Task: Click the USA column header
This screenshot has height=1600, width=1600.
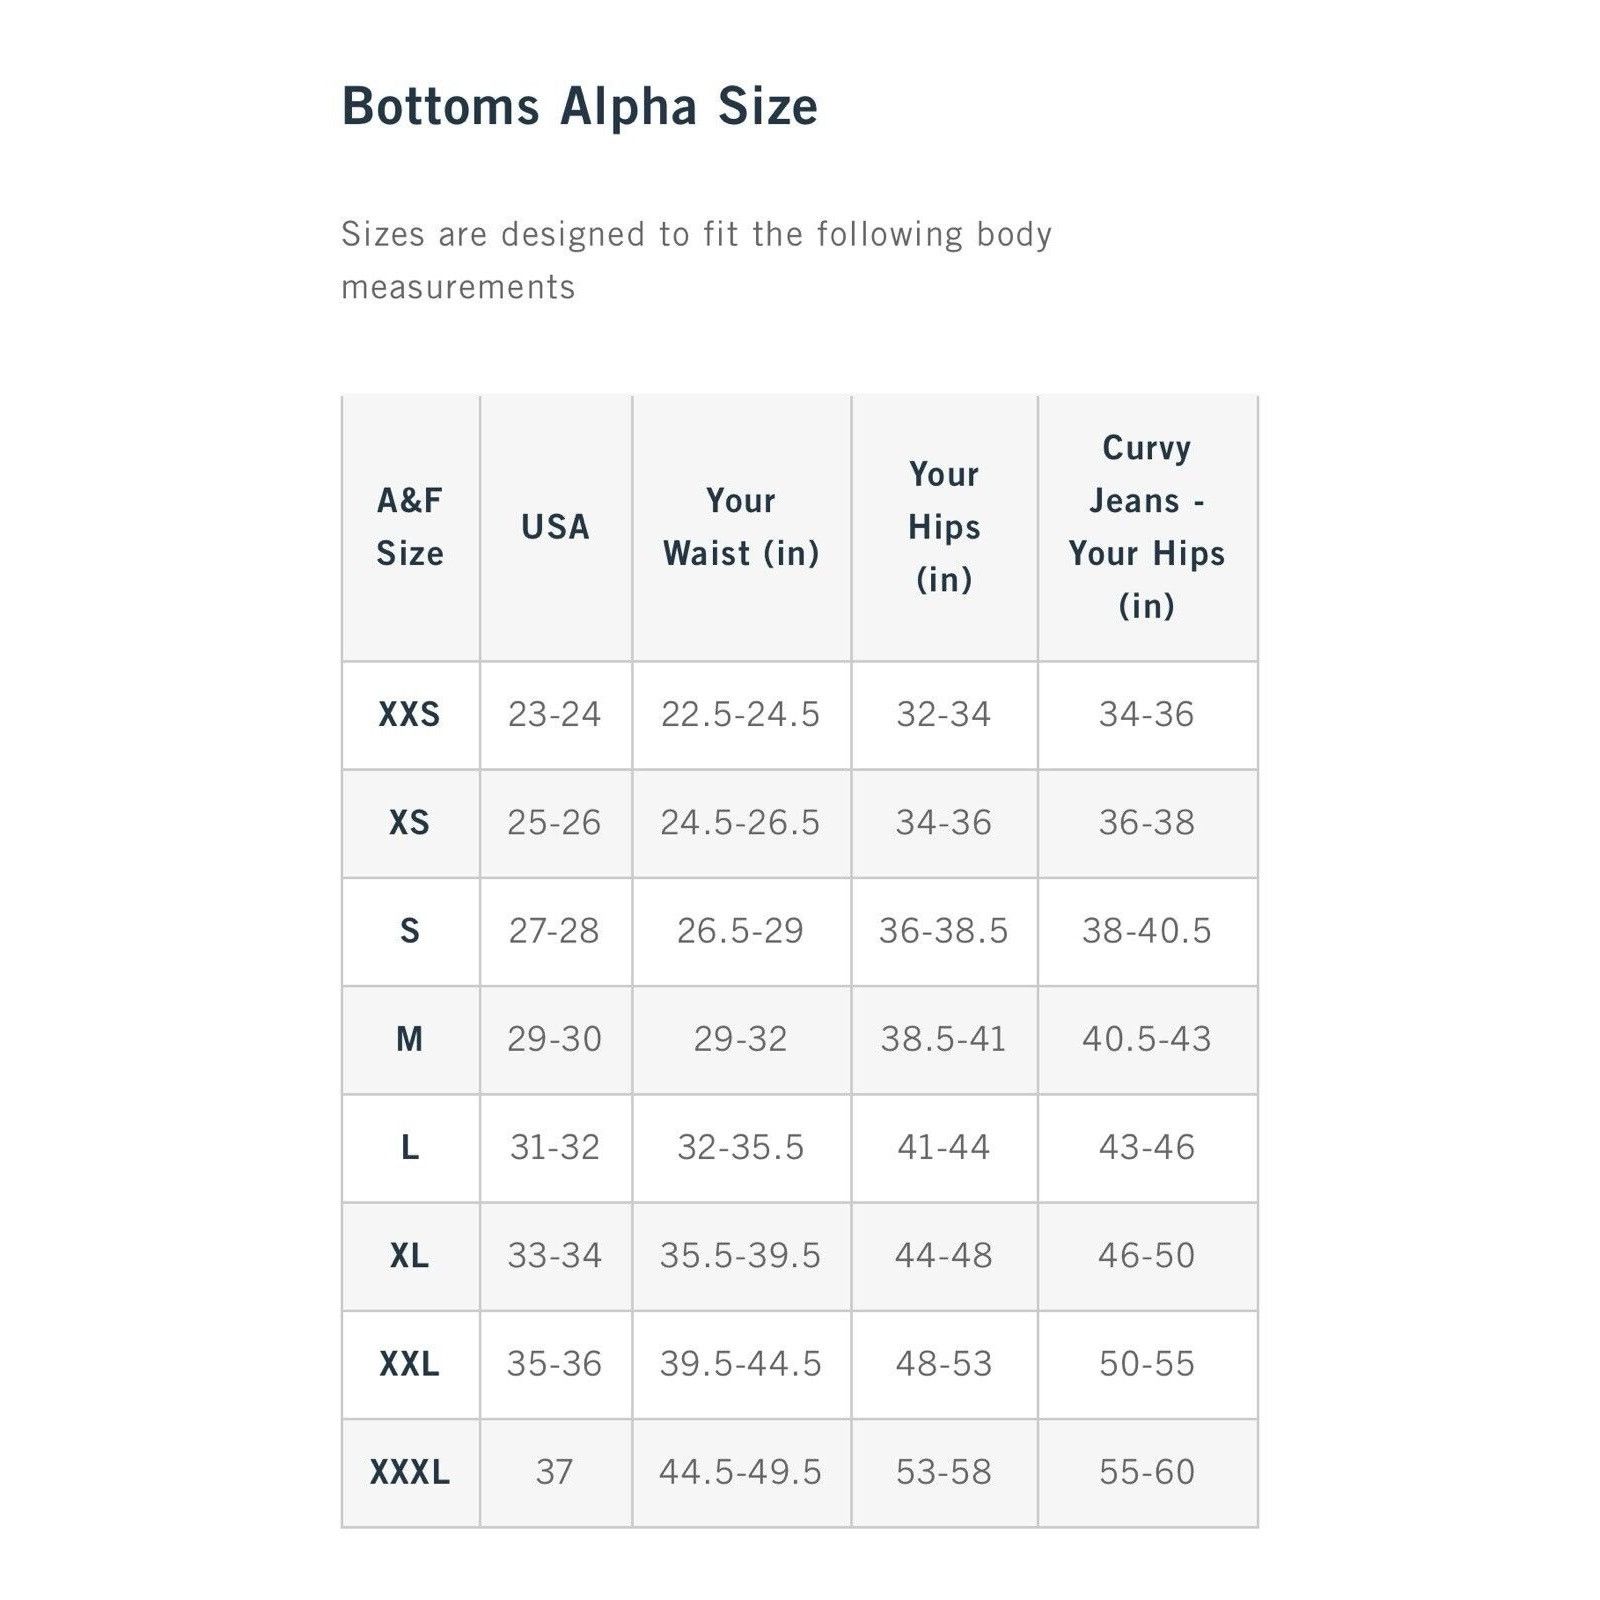Action: point(555,527)
